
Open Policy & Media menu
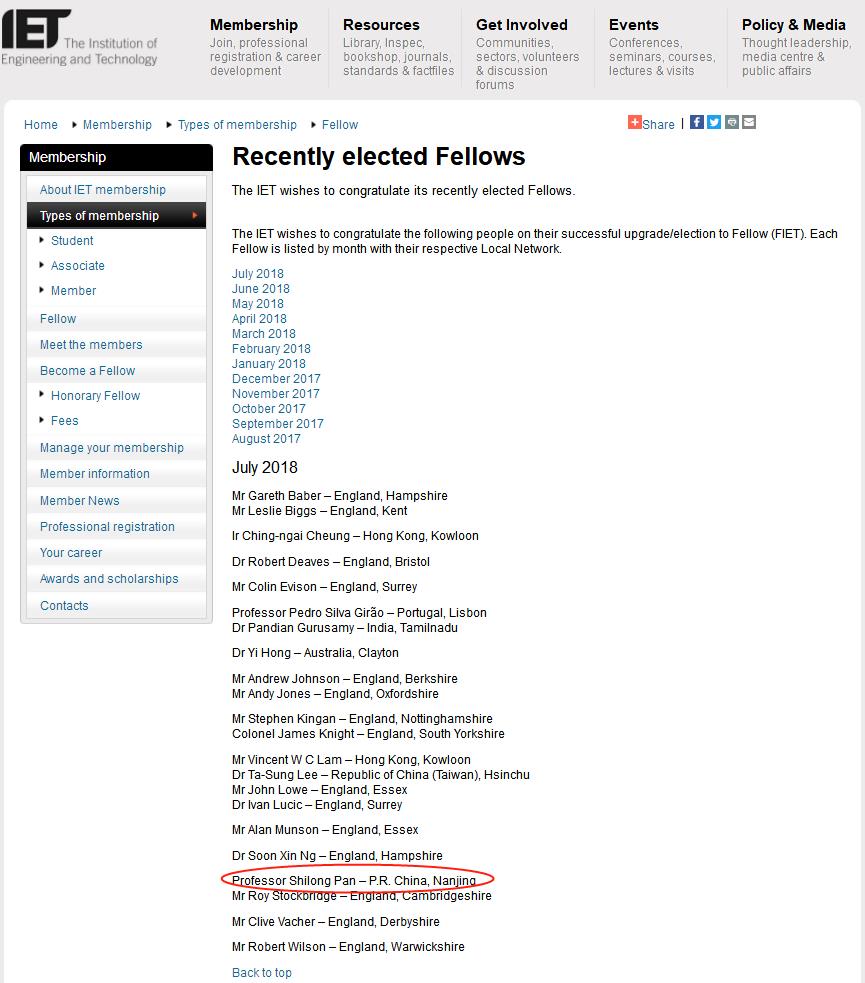click(793, 25)
